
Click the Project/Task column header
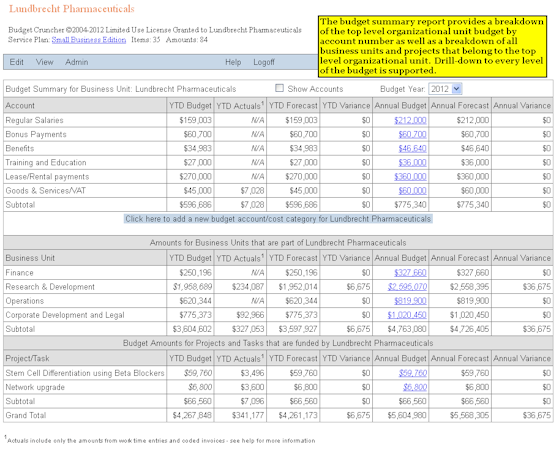(27, 358)
